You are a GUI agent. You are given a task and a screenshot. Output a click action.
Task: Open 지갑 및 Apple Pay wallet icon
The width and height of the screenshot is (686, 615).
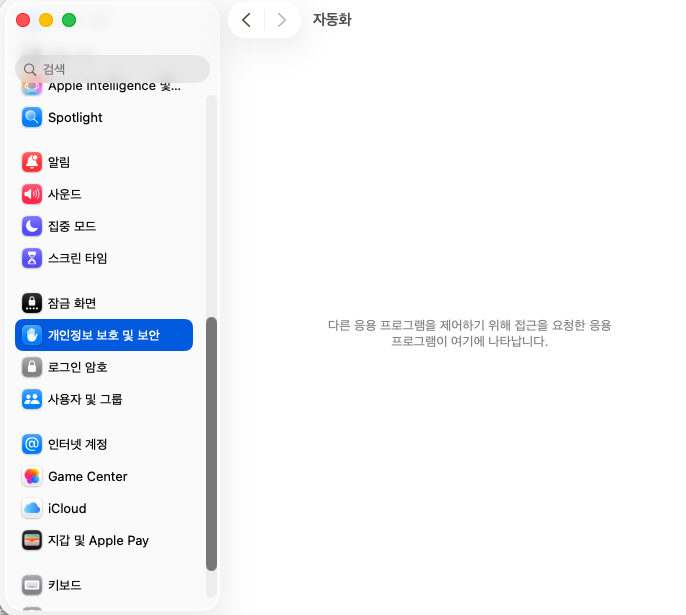(32, 540)
